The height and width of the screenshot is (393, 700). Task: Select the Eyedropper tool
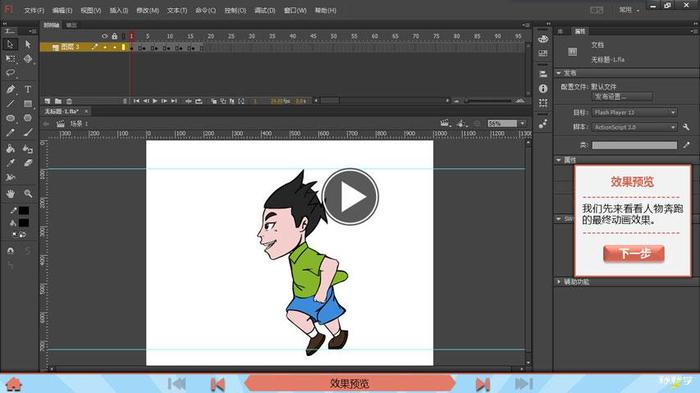point(10,163)
